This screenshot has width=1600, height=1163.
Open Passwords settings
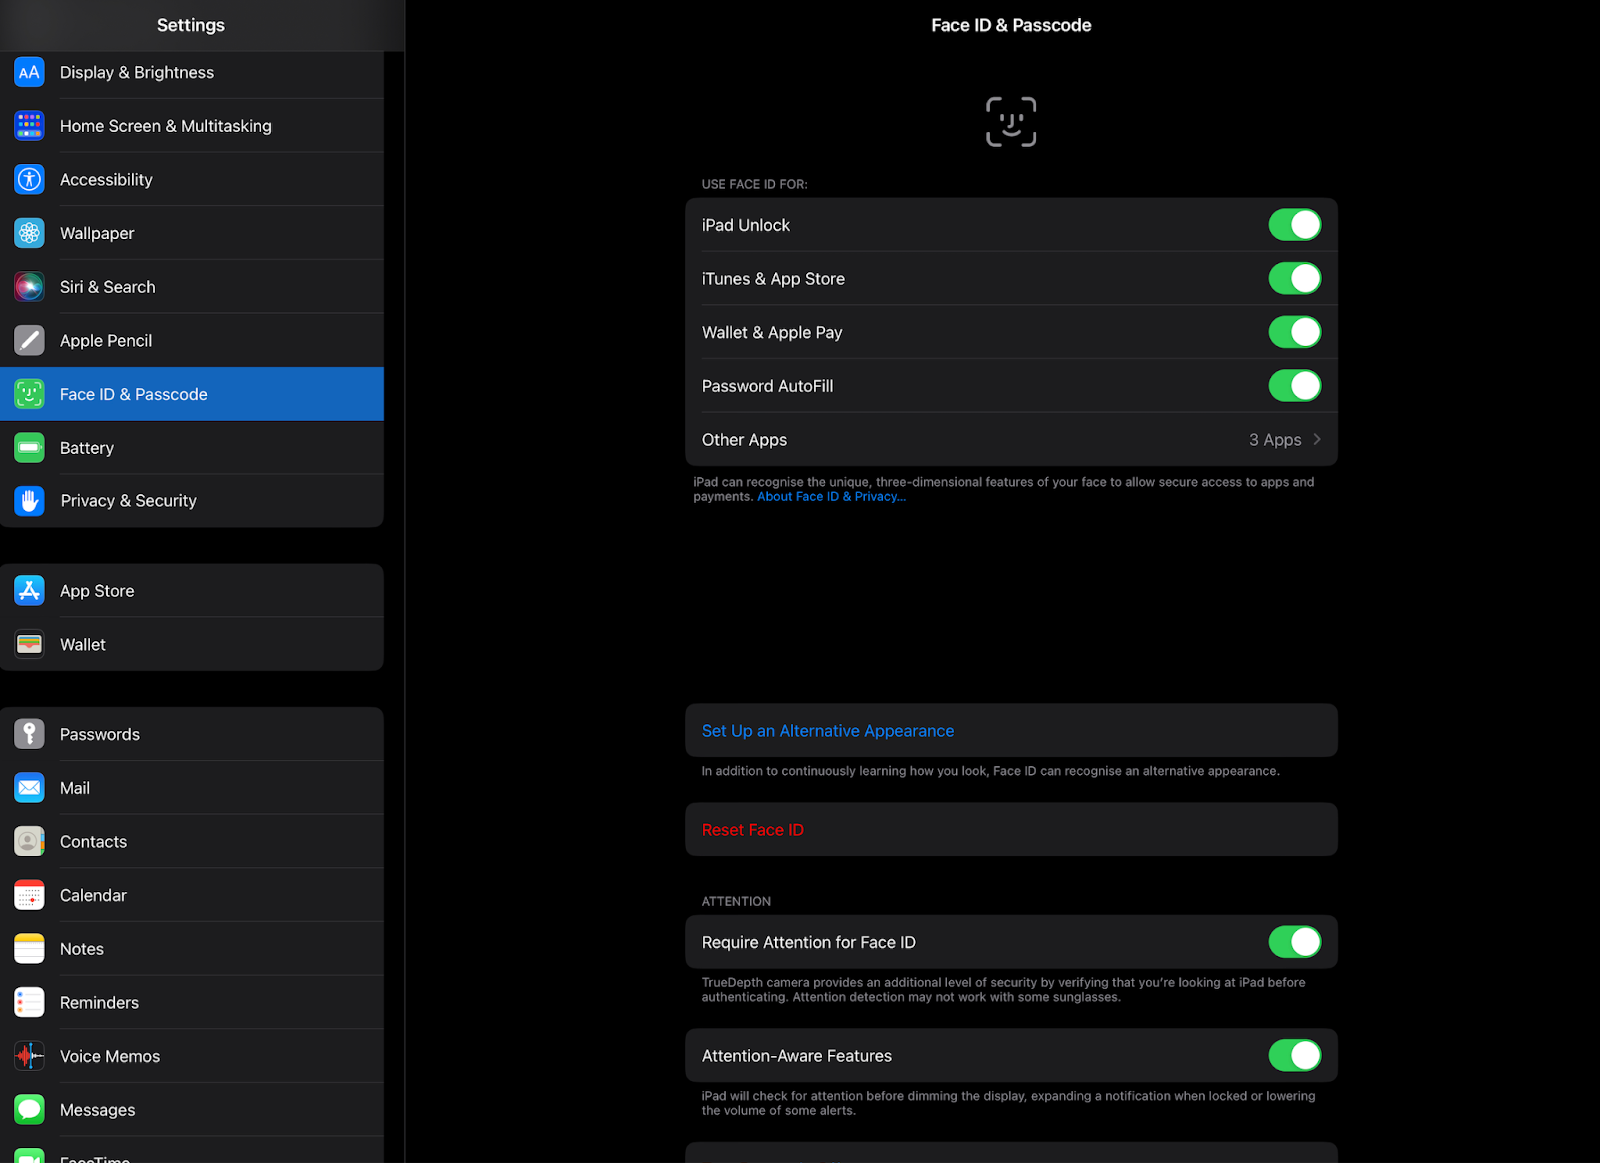point(192,734)
